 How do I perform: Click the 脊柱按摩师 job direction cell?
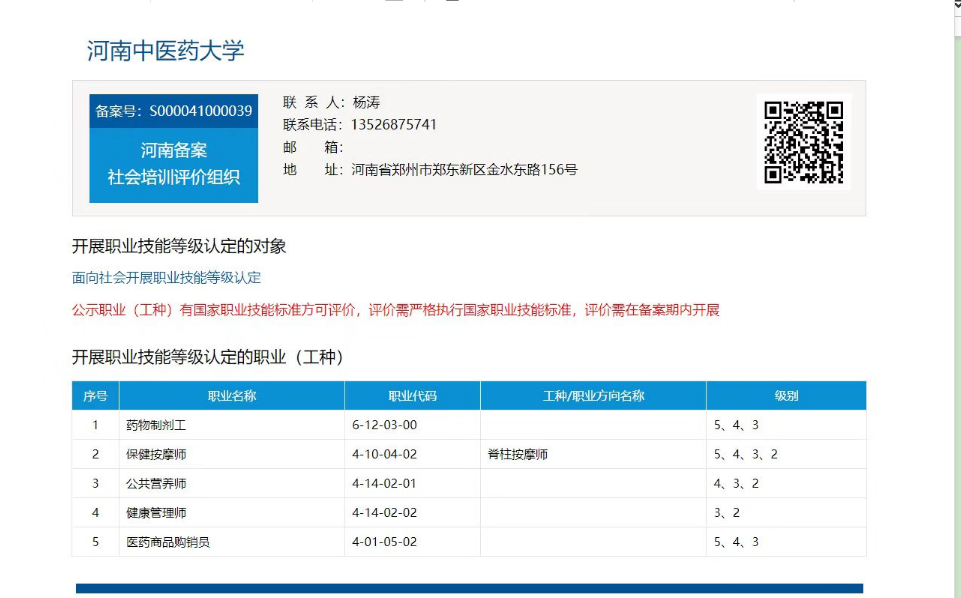pyautogui.click(x=518, y=454)
